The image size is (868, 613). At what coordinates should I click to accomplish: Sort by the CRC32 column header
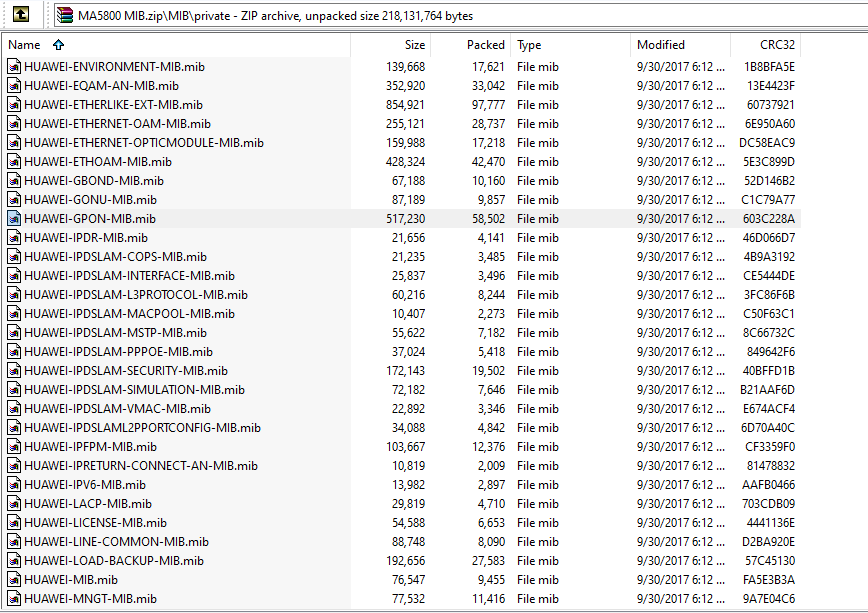click(766, 45)
